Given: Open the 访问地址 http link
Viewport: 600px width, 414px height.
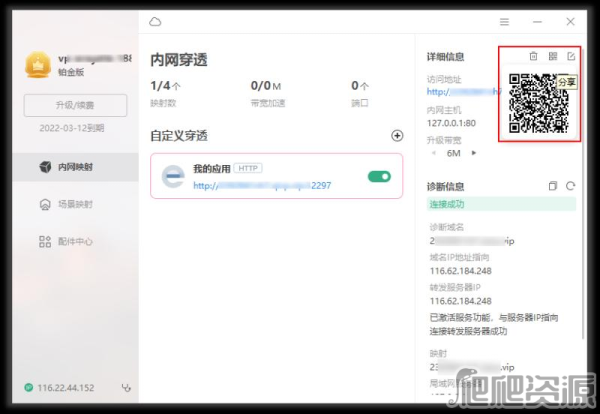Looking at the screenshot, I should (x=464, y=92).
